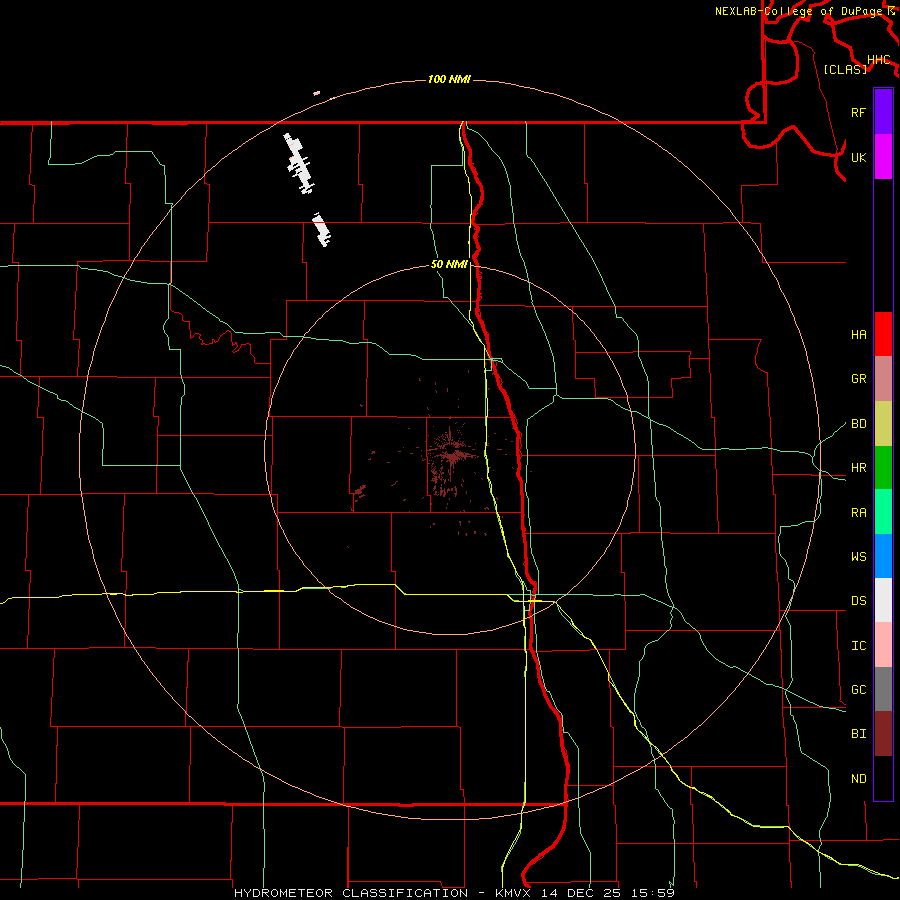Click the BI legend label
The image size is (900, 900).
[858, 734]
